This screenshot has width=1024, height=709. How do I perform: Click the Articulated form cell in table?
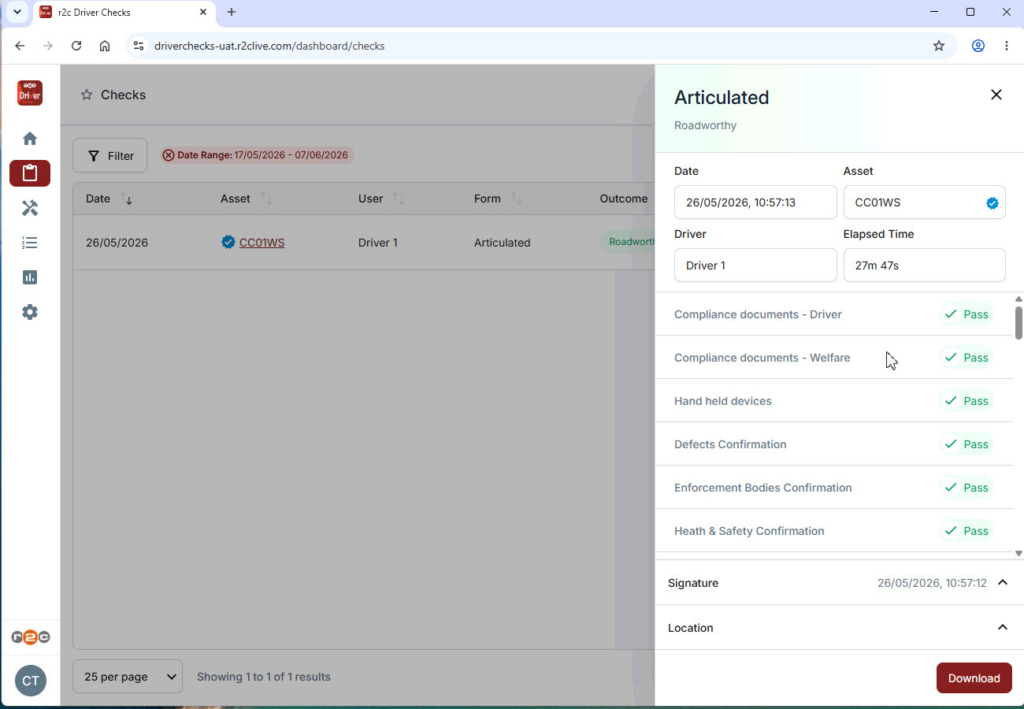click(x=502, y=242)
